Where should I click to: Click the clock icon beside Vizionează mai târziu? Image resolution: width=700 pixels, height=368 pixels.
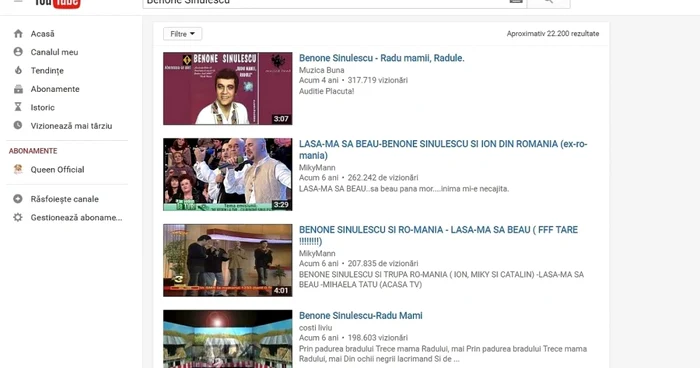click(18, 125)
